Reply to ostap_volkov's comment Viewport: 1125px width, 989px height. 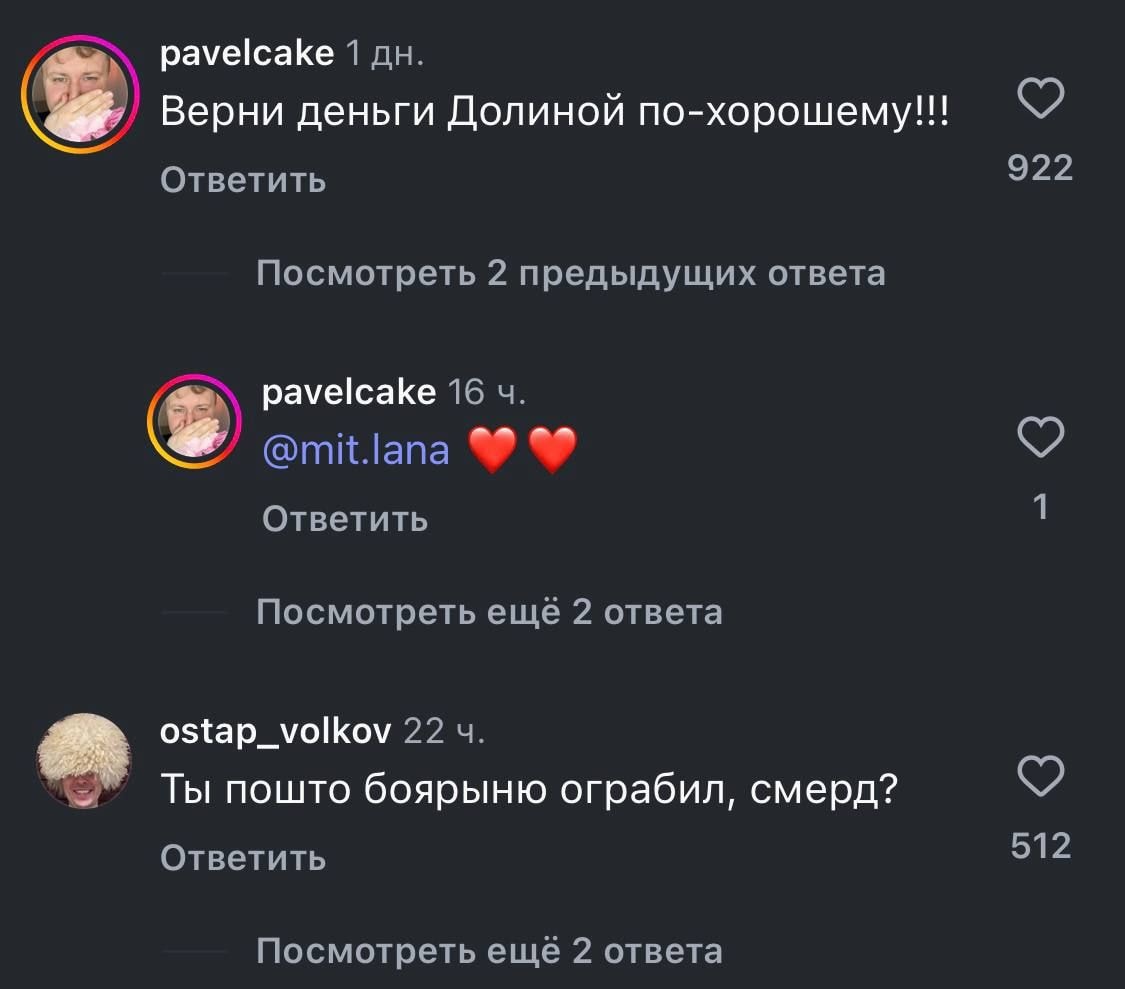tap(243, 857)
